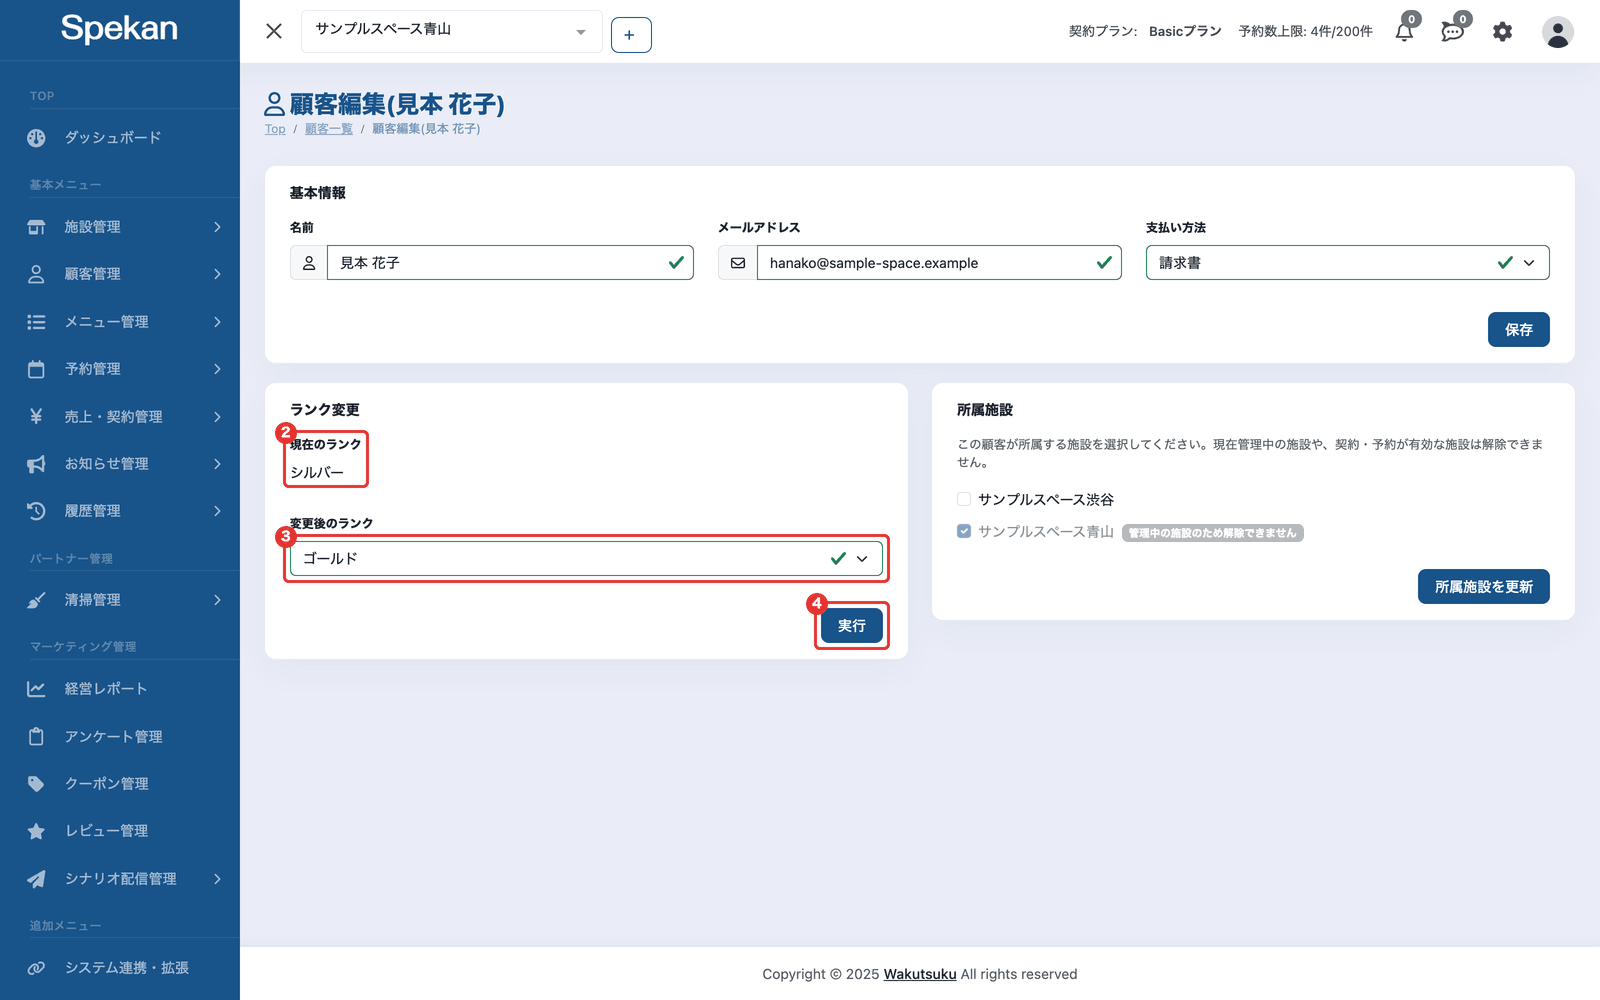Open the settings gear icon
This screenshot has width=1600, height=1000.
[1502, 32]
